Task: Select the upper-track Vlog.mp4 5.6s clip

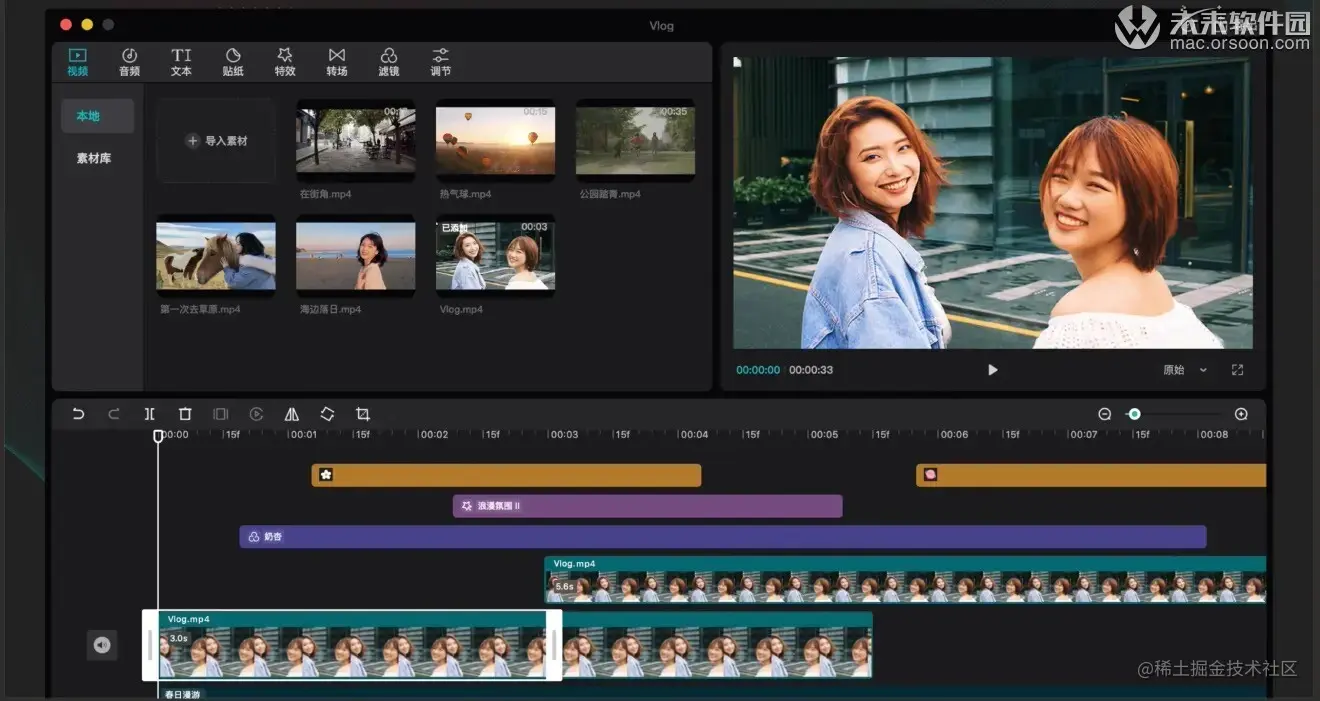Action: pos(906,580)
